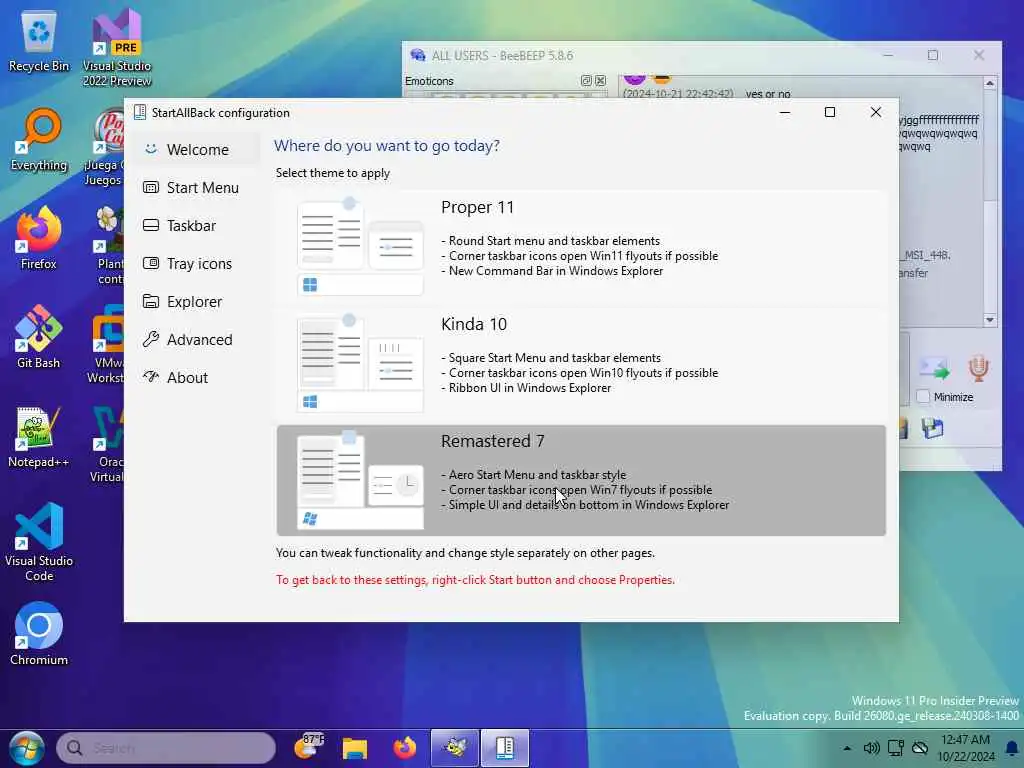
Task: Click the BeeBEEP window title icon
Action: (417, 56)
